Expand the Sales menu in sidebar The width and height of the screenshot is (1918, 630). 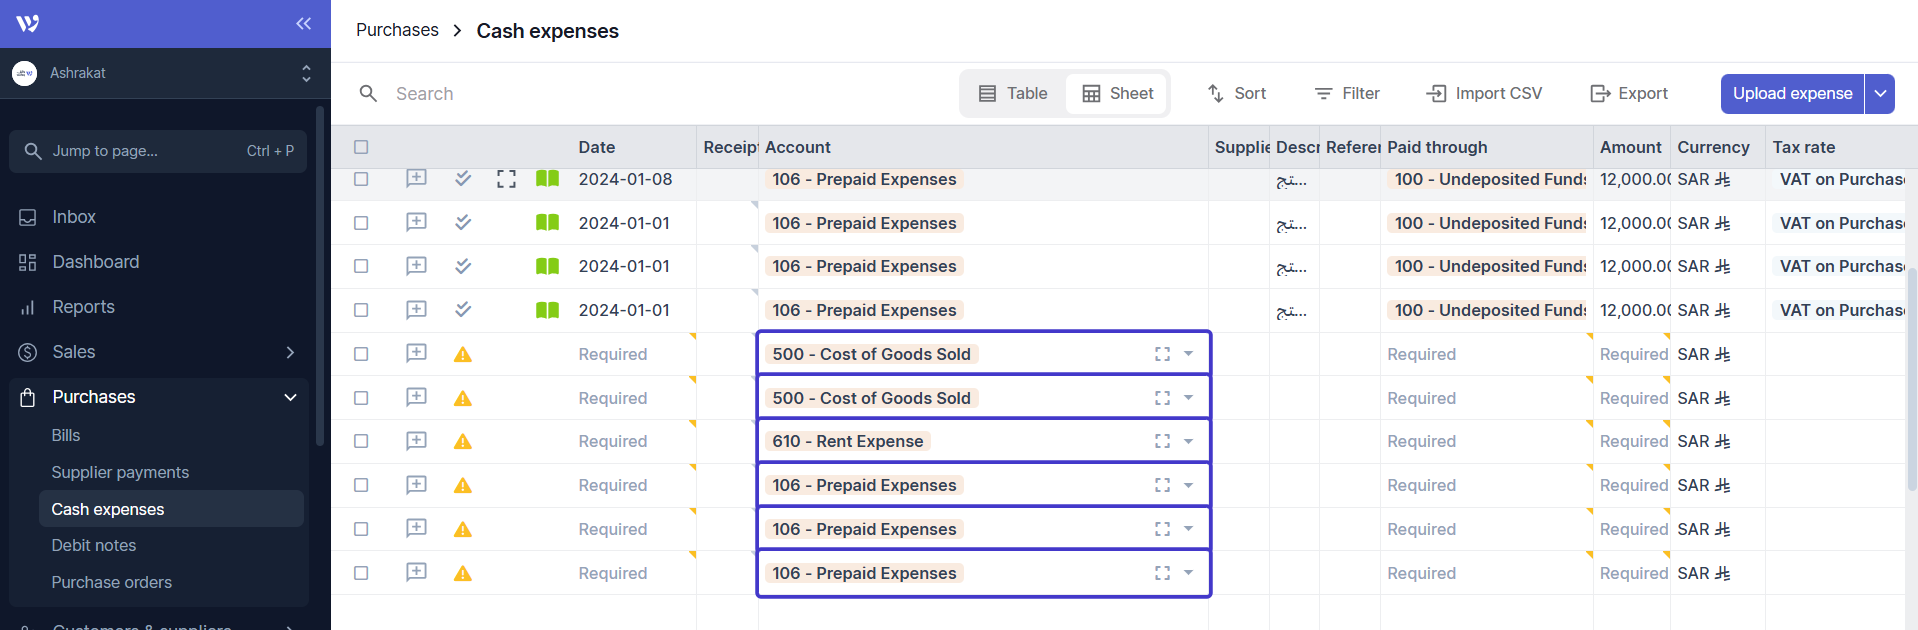[289, 352]
